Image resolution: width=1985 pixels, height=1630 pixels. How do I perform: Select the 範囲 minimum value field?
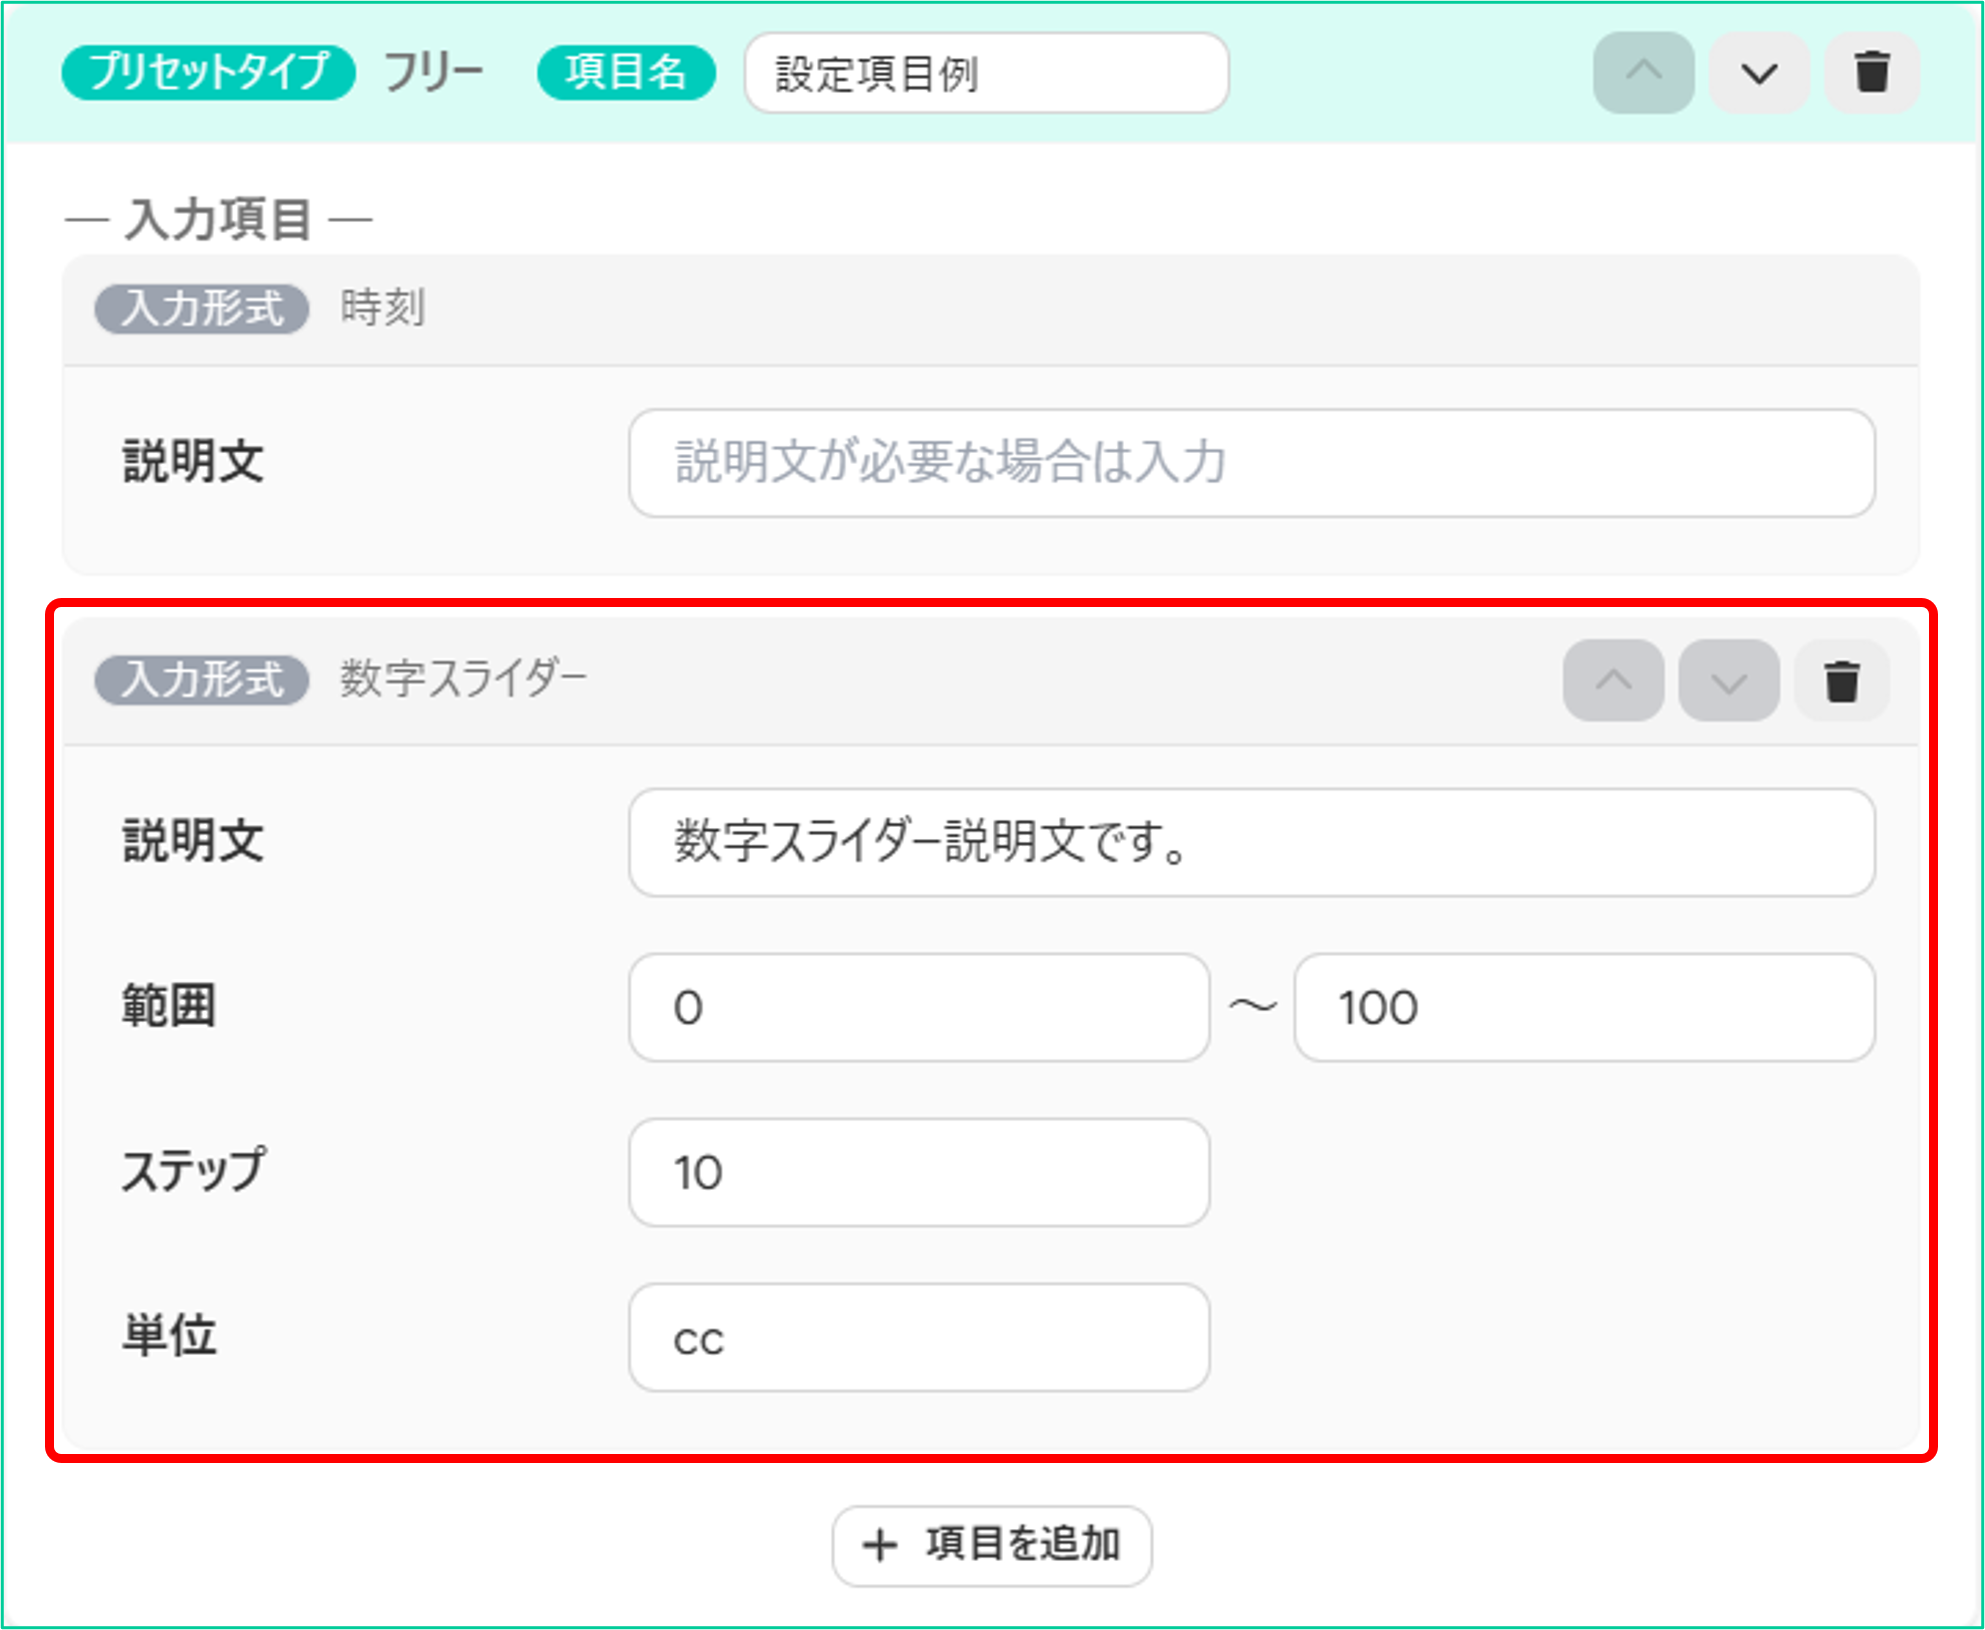click(919, 1007)
